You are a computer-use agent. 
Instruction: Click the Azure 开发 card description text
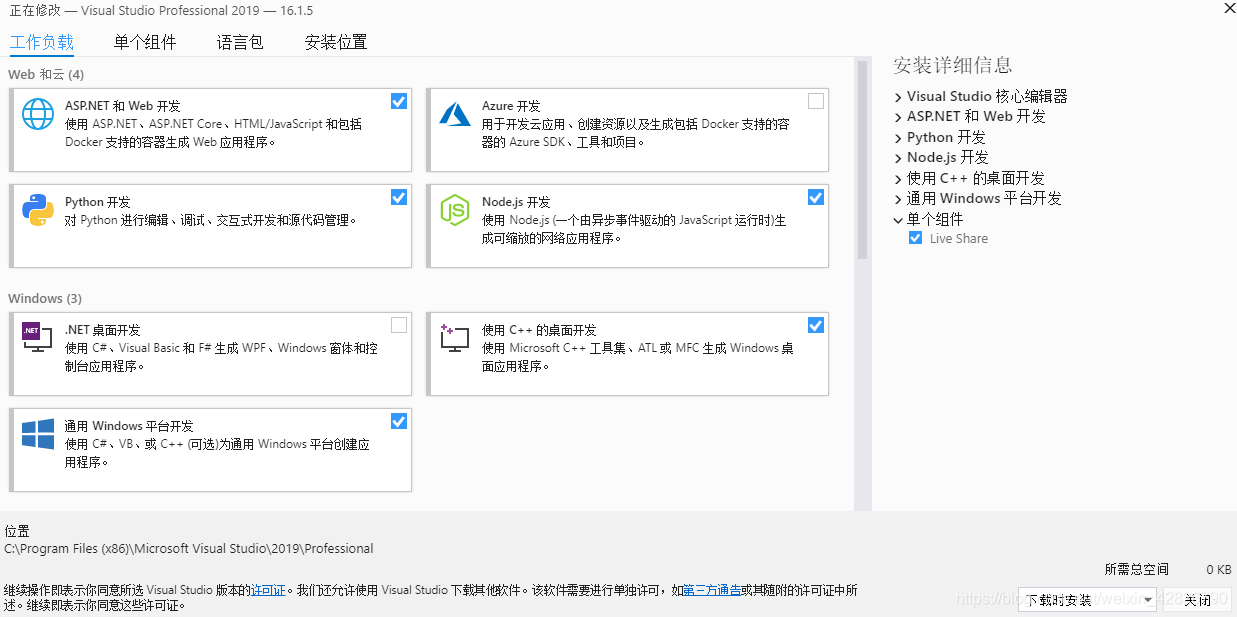point(636,133)
